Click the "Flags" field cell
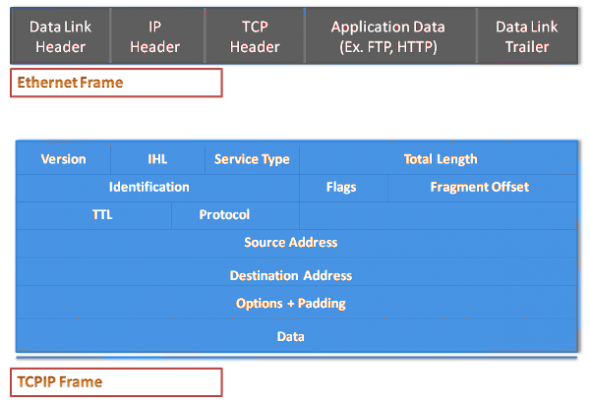590x402 pixels. pyautogui.click(x=344, y=188)
